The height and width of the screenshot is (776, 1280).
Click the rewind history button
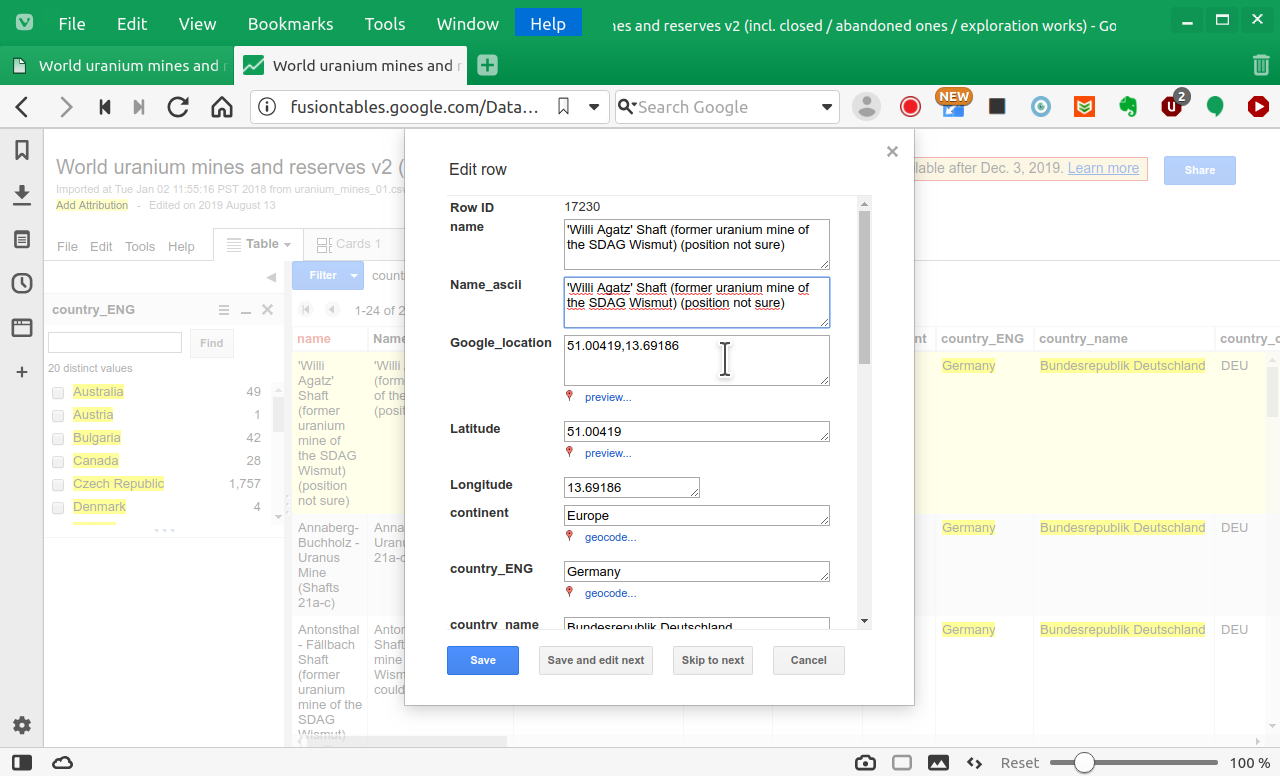tap(104, 107)
